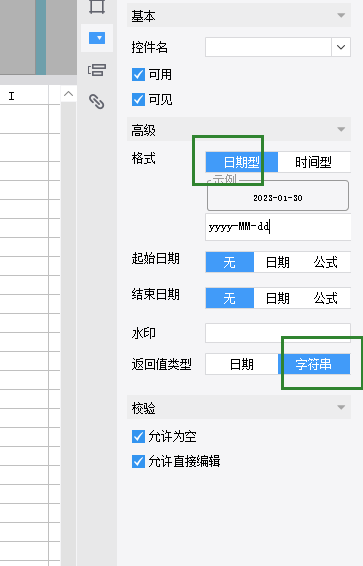Set 起始日期 to 公式

[326, 262]
